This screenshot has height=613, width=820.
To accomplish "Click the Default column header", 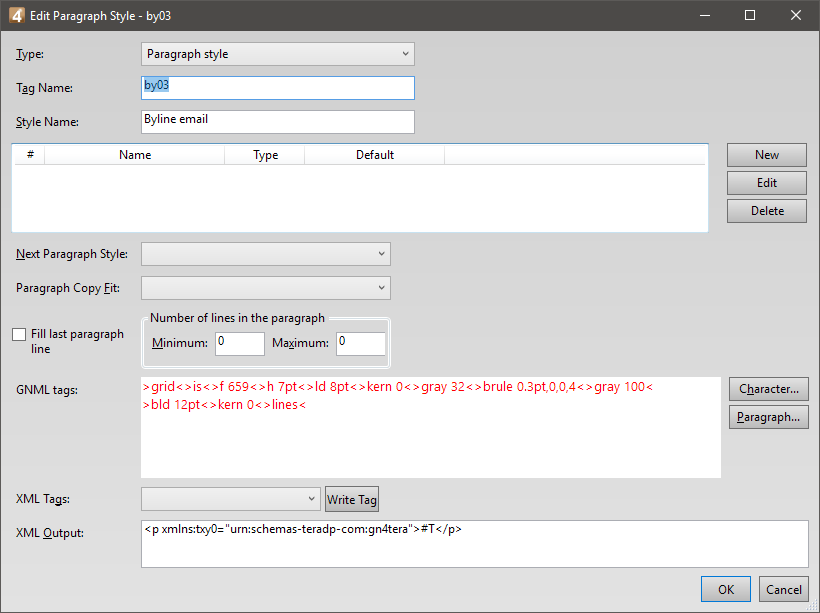I will coord(374,155).
